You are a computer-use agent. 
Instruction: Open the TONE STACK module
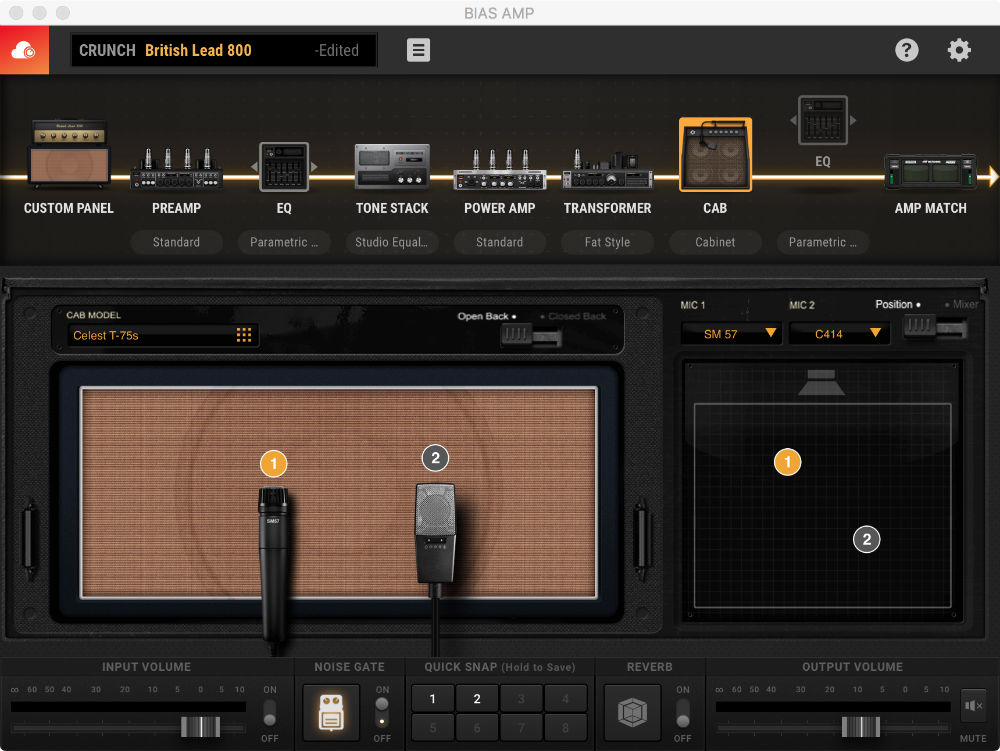tap(392, 165)
